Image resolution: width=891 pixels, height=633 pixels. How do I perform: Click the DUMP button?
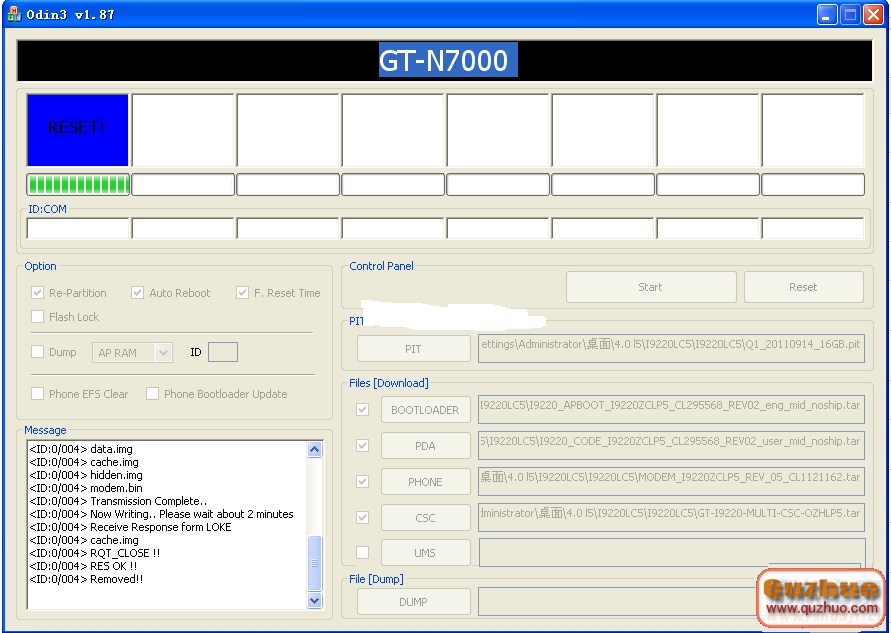(x=414, y=602)
